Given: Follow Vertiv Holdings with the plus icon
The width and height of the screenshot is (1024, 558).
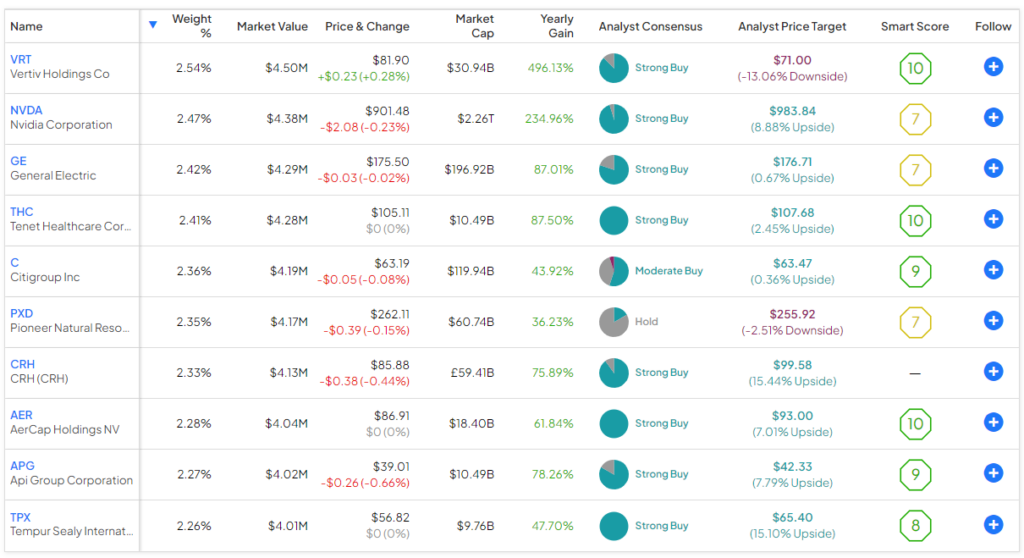Looking at the screenshot, I should [993, 67].
